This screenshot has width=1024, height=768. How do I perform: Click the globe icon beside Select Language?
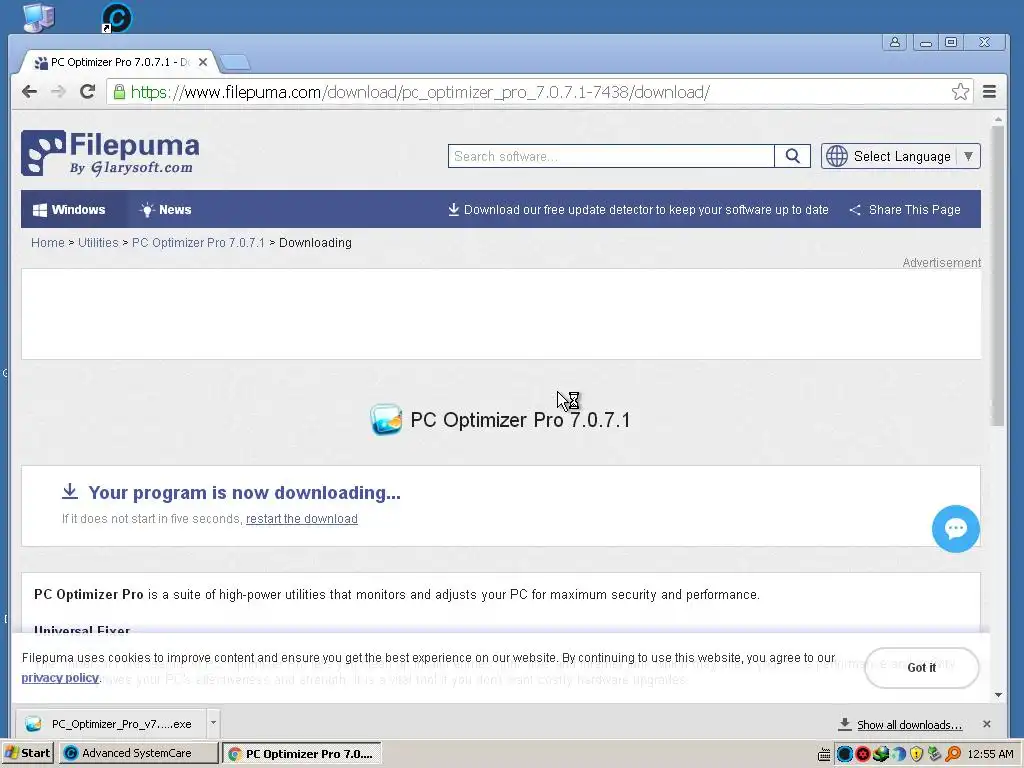[837, 156]
